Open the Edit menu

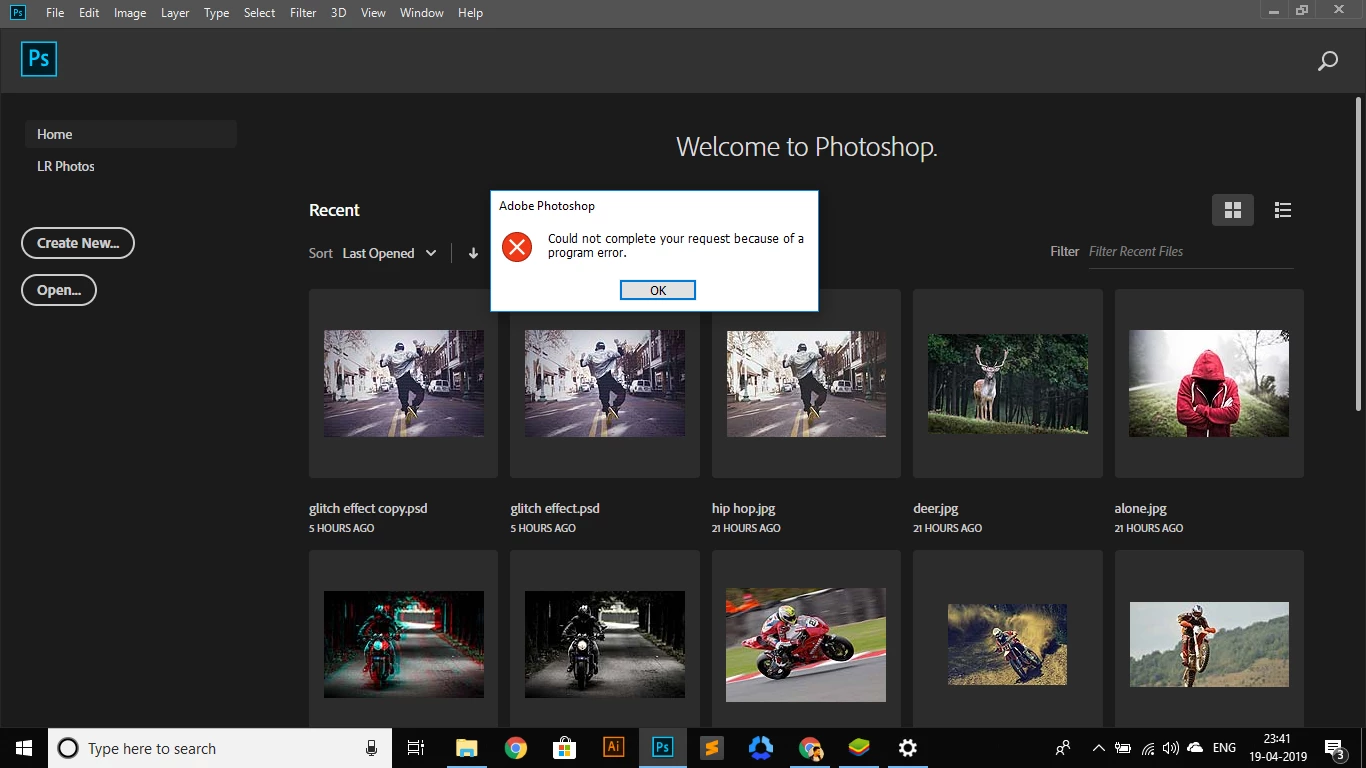click(89, 13)
